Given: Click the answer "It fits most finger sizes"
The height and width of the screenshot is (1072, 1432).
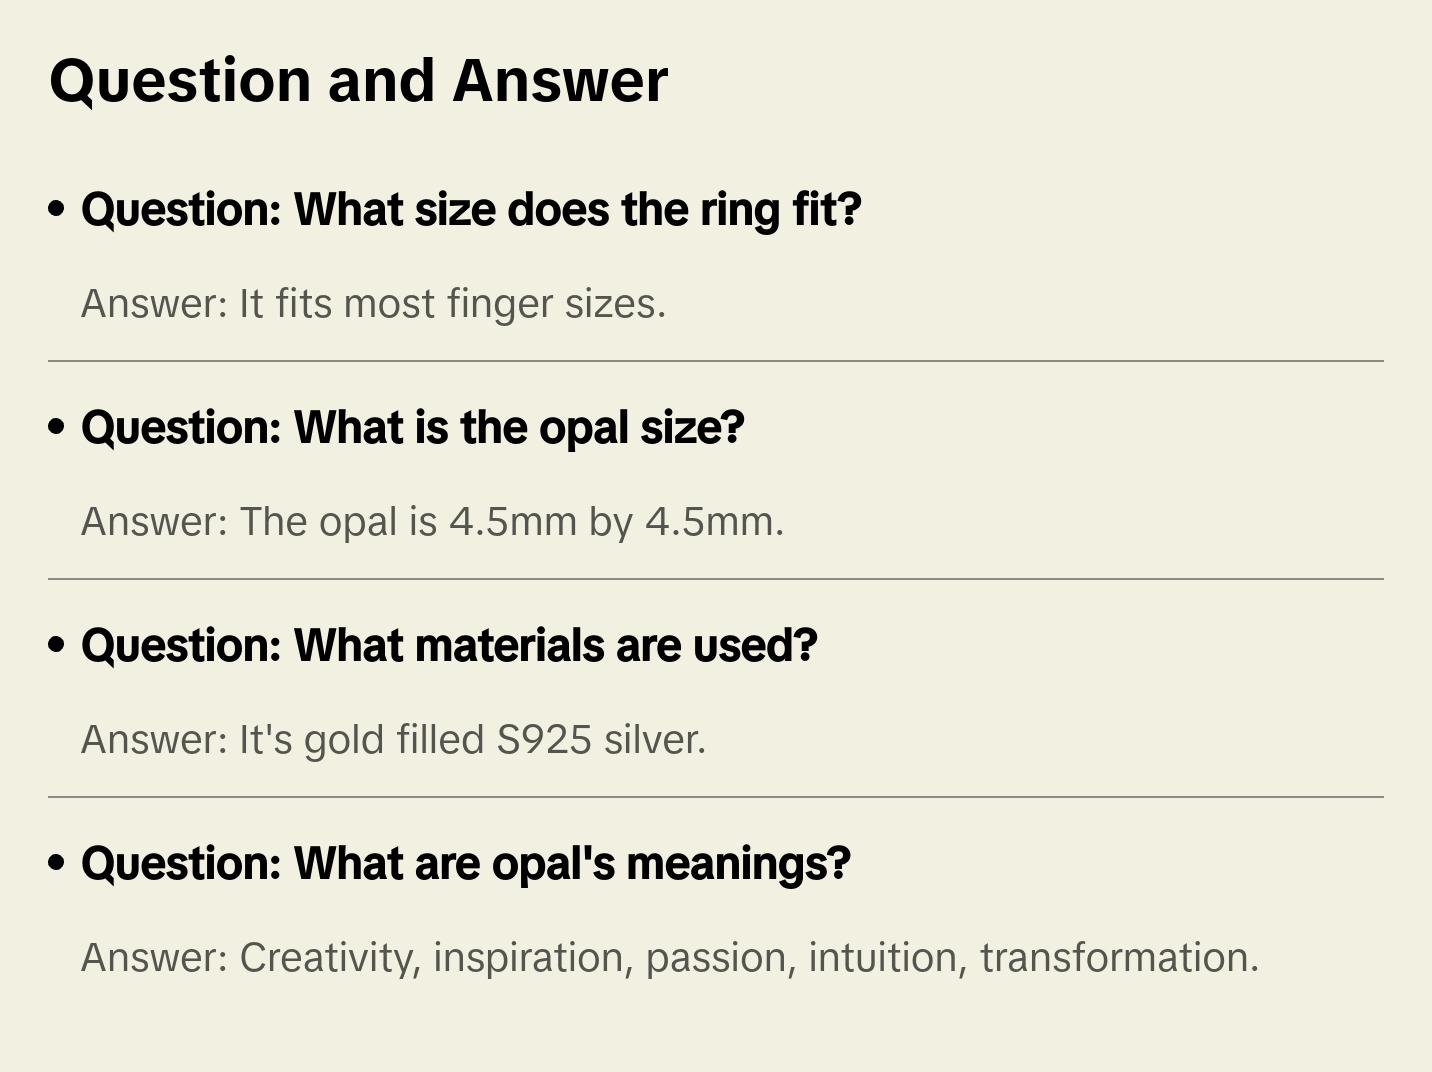Looking at the screenshot, I should coord(373,304).
